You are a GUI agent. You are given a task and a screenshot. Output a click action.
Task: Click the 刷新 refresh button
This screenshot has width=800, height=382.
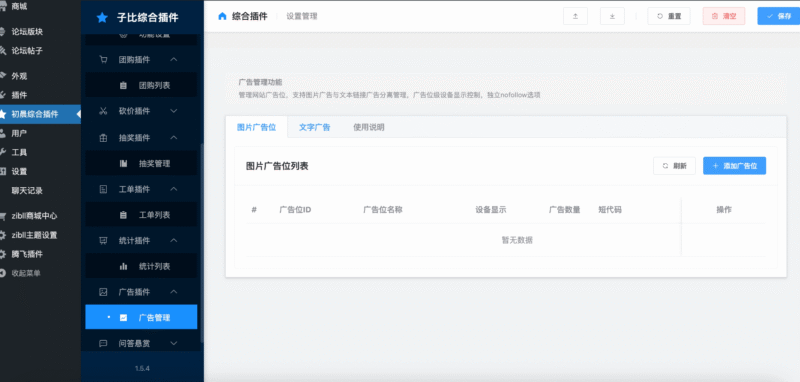pos(674,166)
